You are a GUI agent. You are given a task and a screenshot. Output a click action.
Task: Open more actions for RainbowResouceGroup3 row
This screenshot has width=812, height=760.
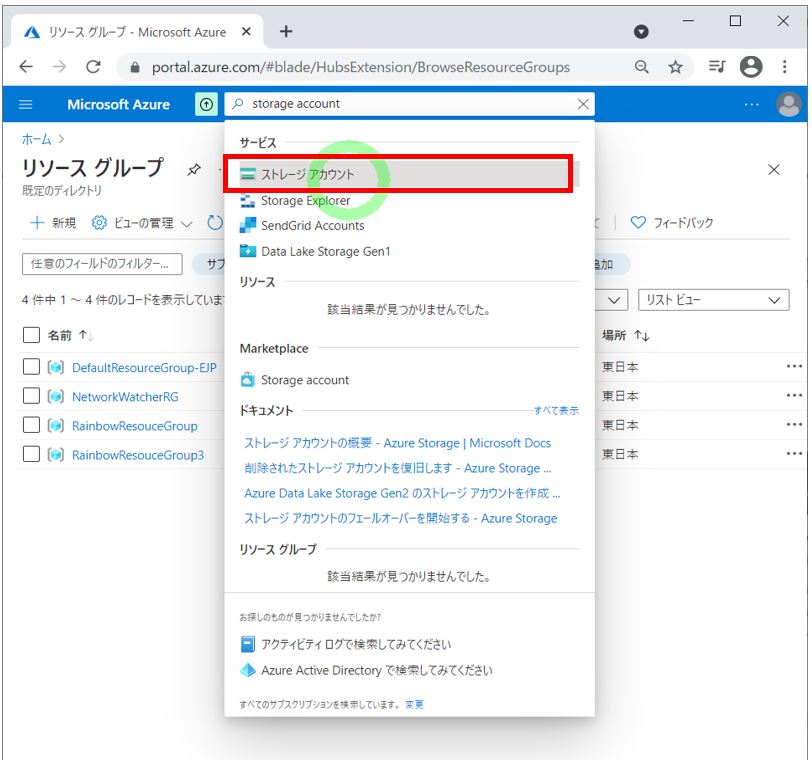(794, 454)
